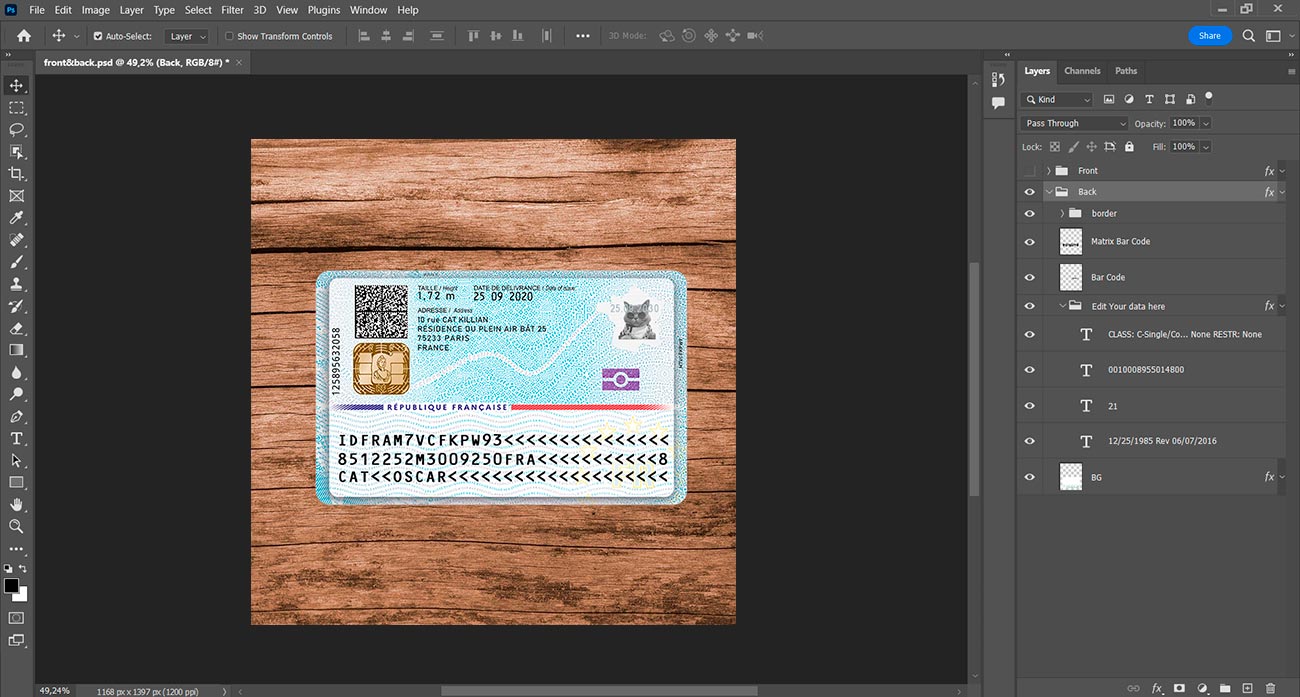Hide the Back group layer
This screenshot has width=1300, height=697.
pos(1030,192)
